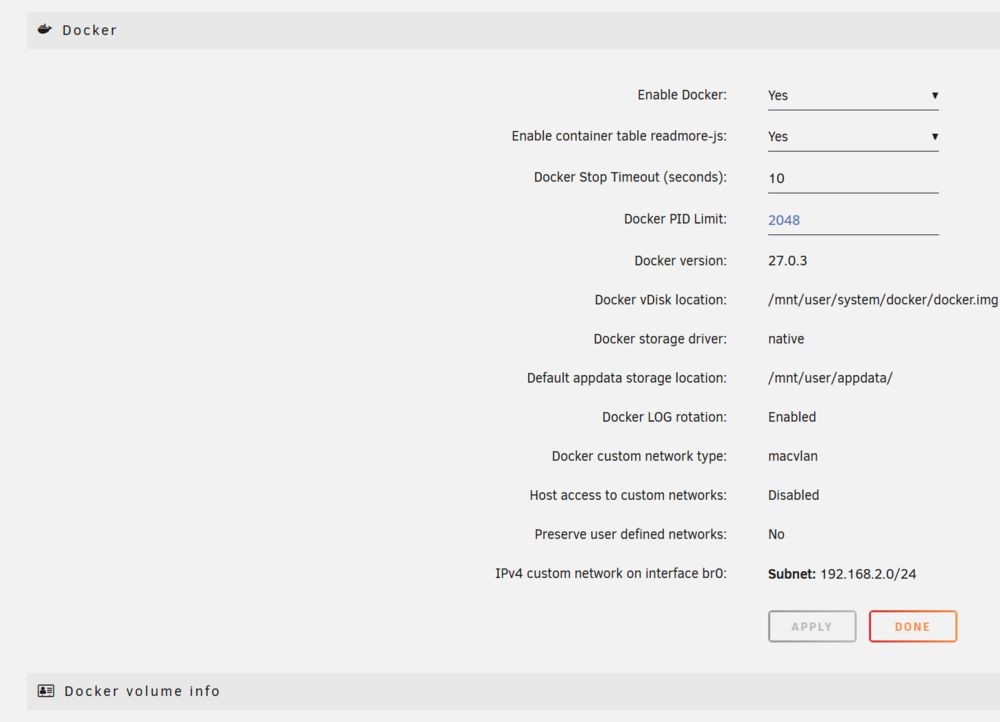1000x722 pixels.
Task: Click the Docker section header title
Action: point(89,30)
